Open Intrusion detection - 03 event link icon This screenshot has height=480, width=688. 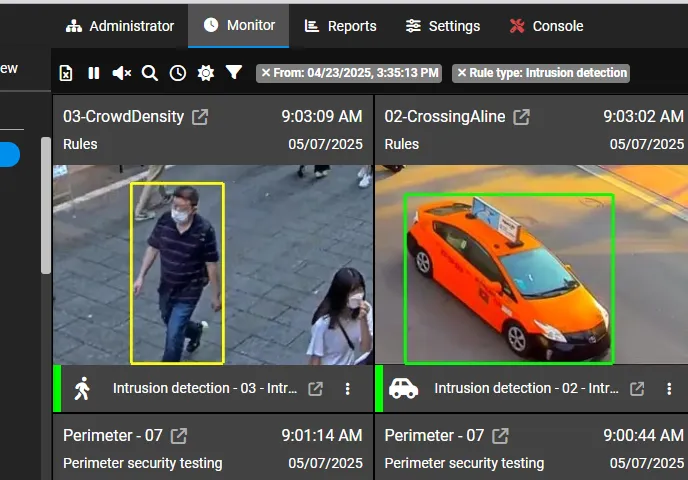click(x=315, y=389)
